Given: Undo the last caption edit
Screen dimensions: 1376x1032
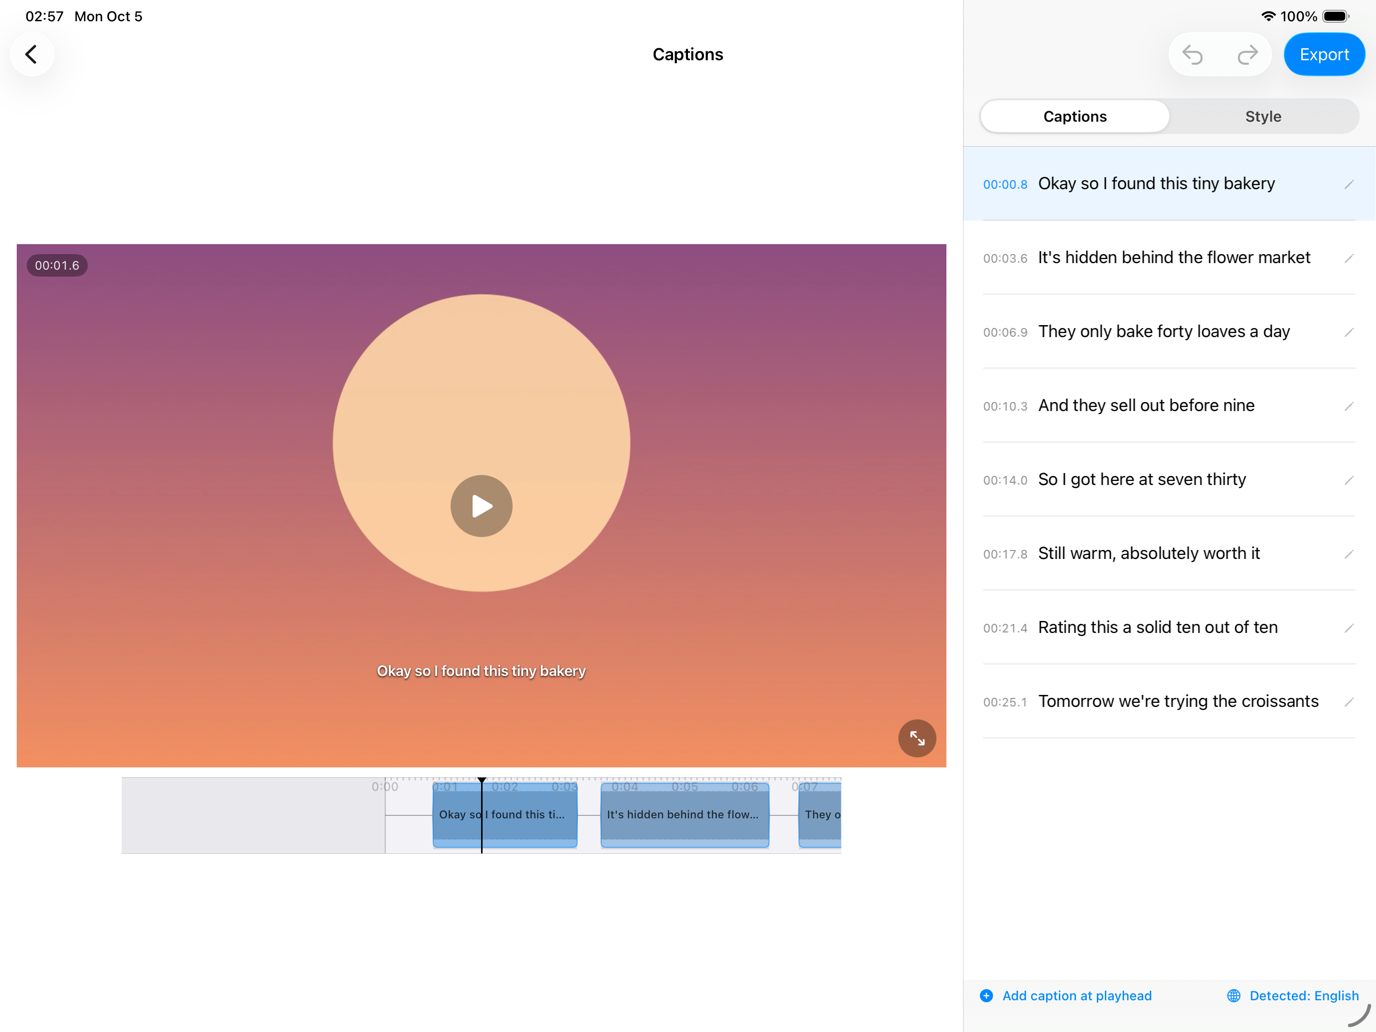Looking at the screenshot, I should click(1193, 55).
